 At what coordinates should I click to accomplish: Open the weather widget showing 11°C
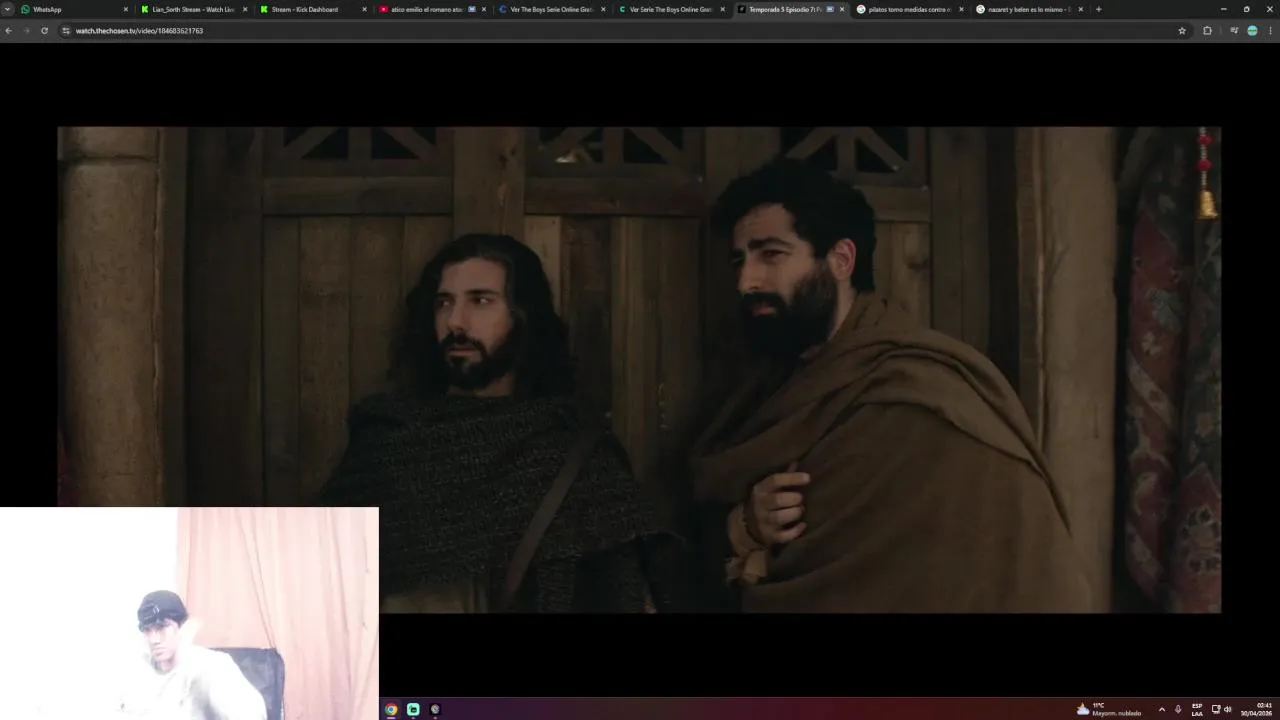pyautogui.click(x=1109, y=709)
